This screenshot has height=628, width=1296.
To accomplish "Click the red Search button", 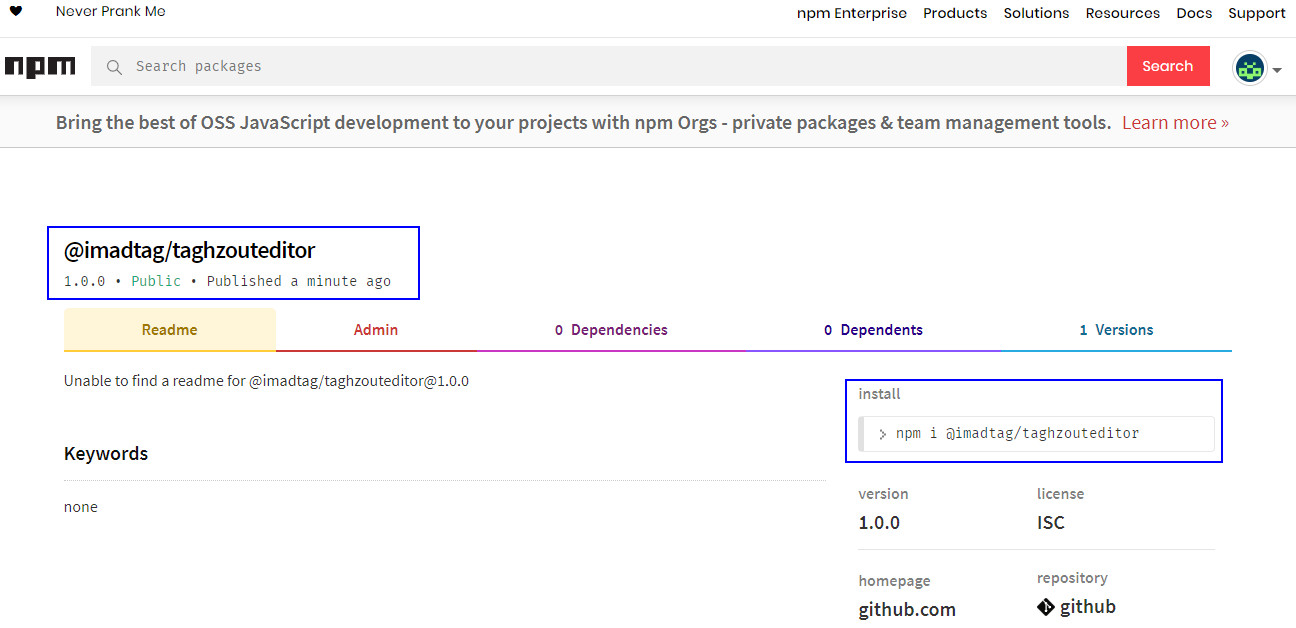I will coord(1168,66).
